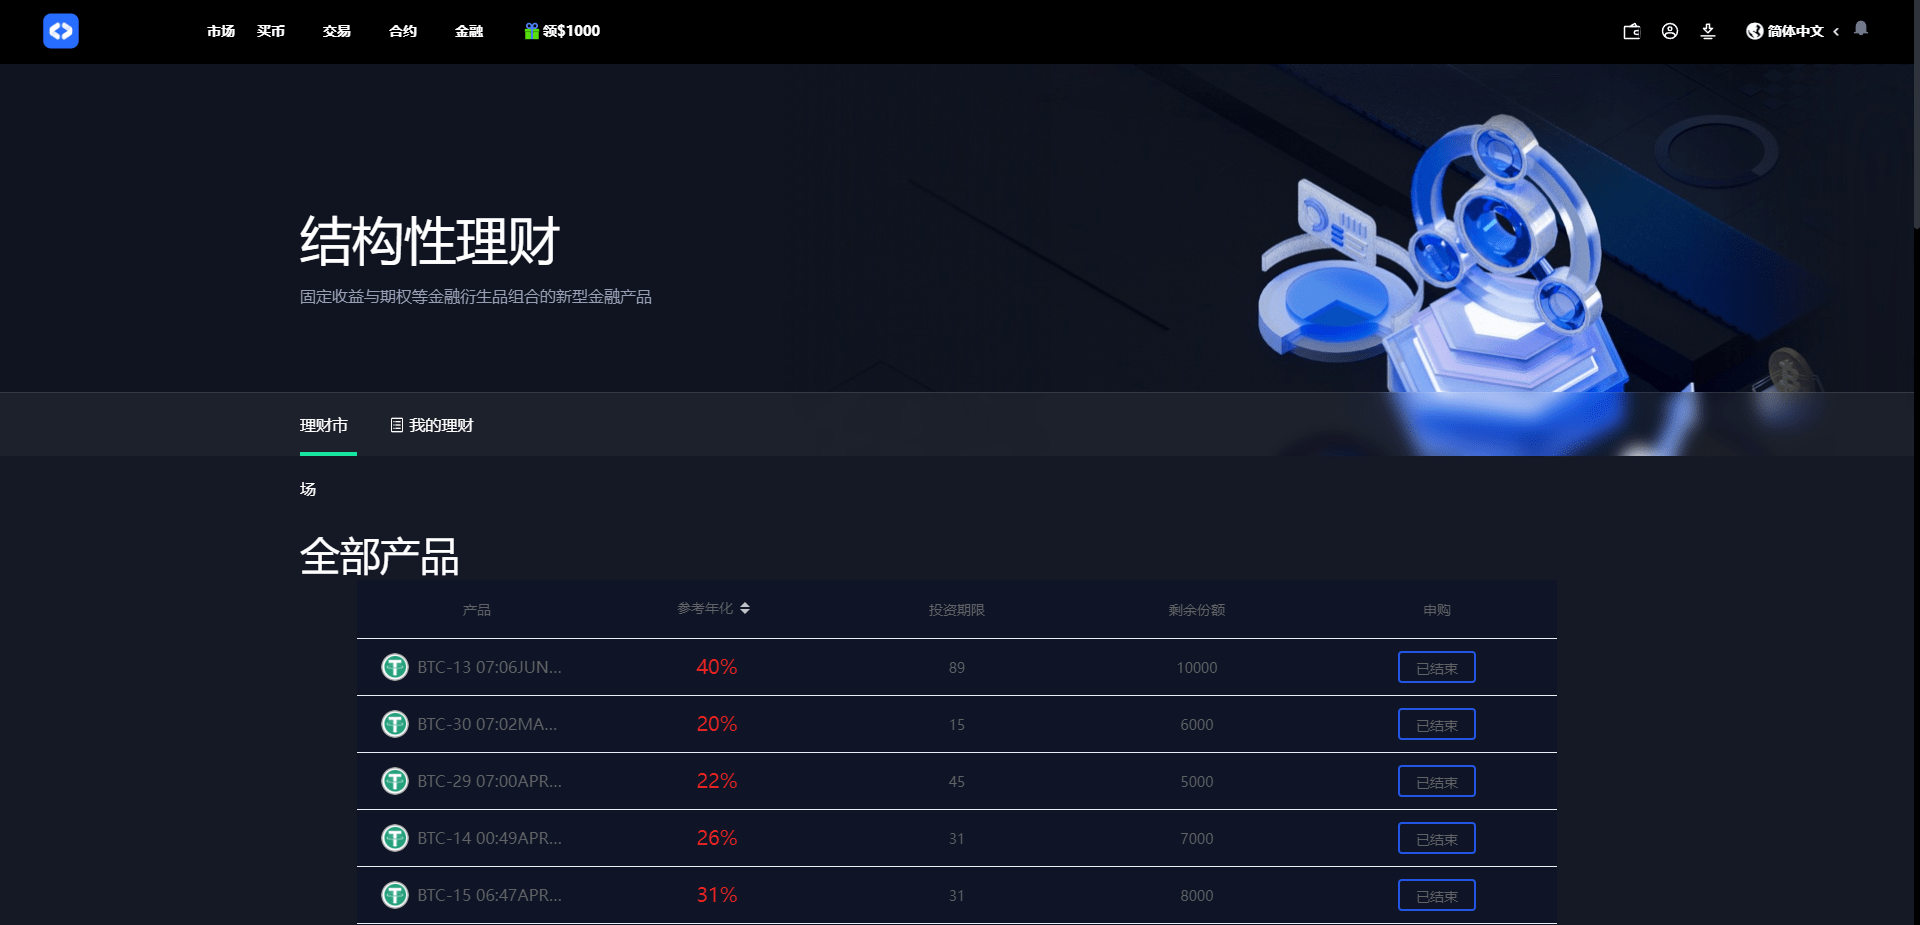Click the document icon beside 我的理财

click(397, 425)
